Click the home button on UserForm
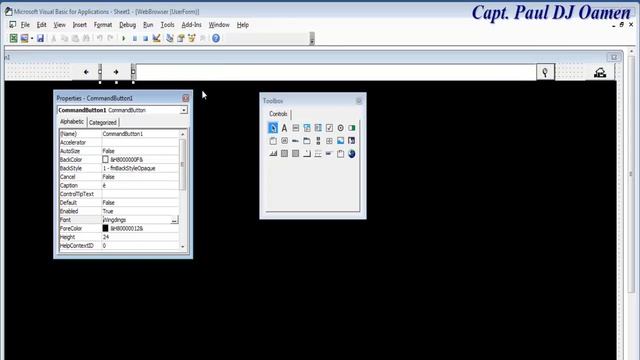This screenshot has width=640, height=360. 600,73
